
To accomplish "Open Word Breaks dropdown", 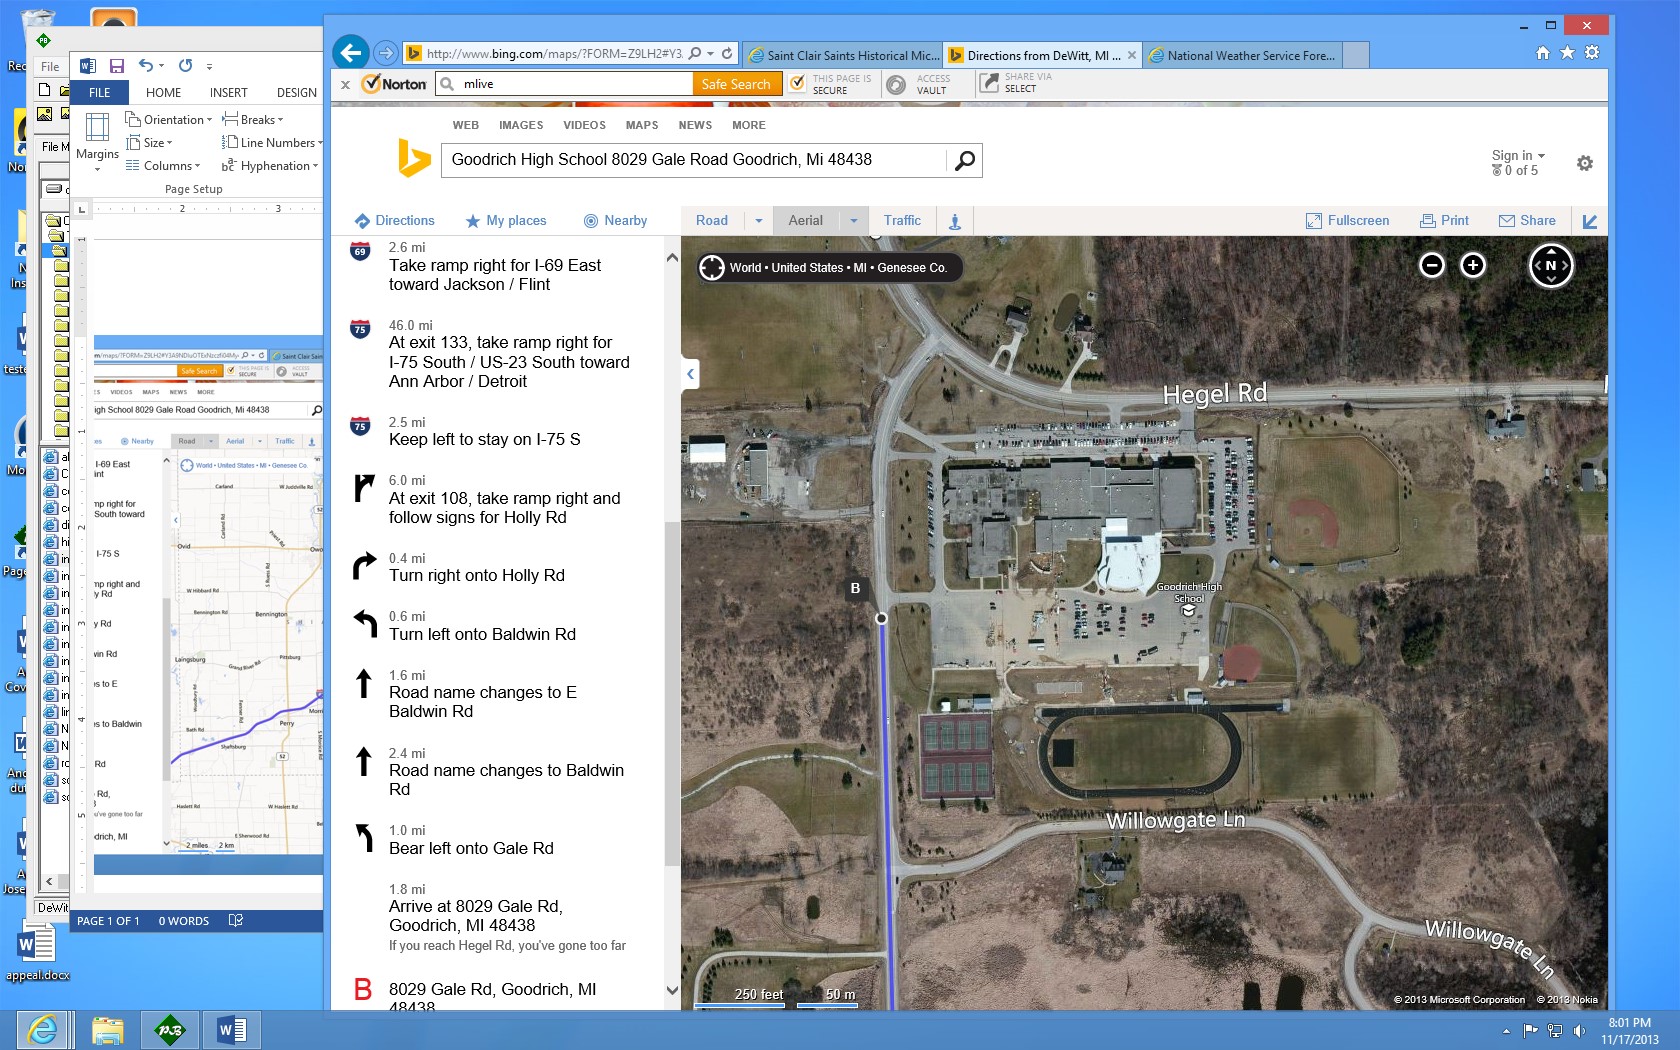I will tap(253, 119).
